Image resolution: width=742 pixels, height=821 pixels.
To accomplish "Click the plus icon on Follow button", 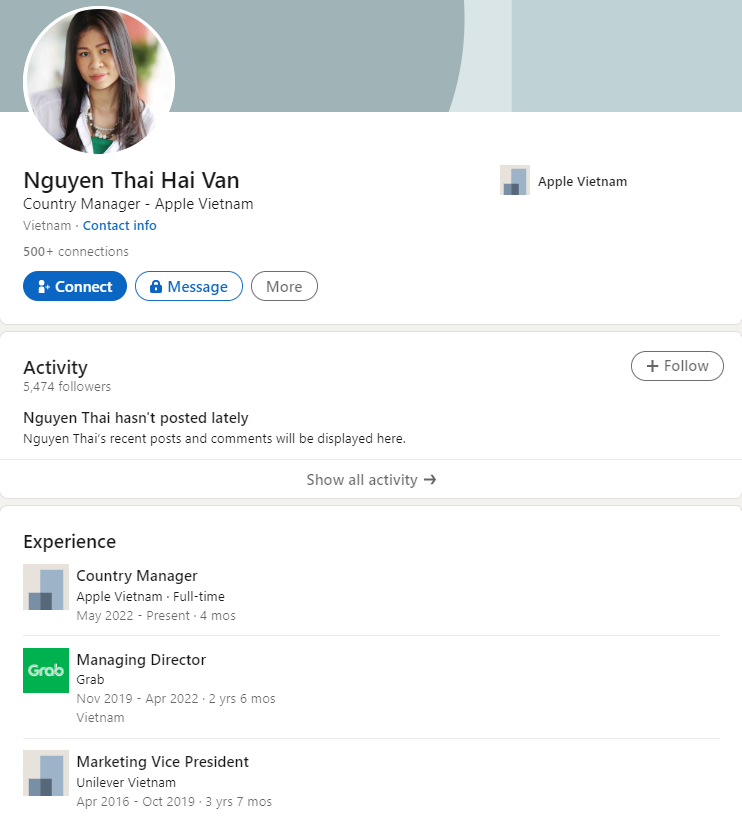I will tap(652, 366).
